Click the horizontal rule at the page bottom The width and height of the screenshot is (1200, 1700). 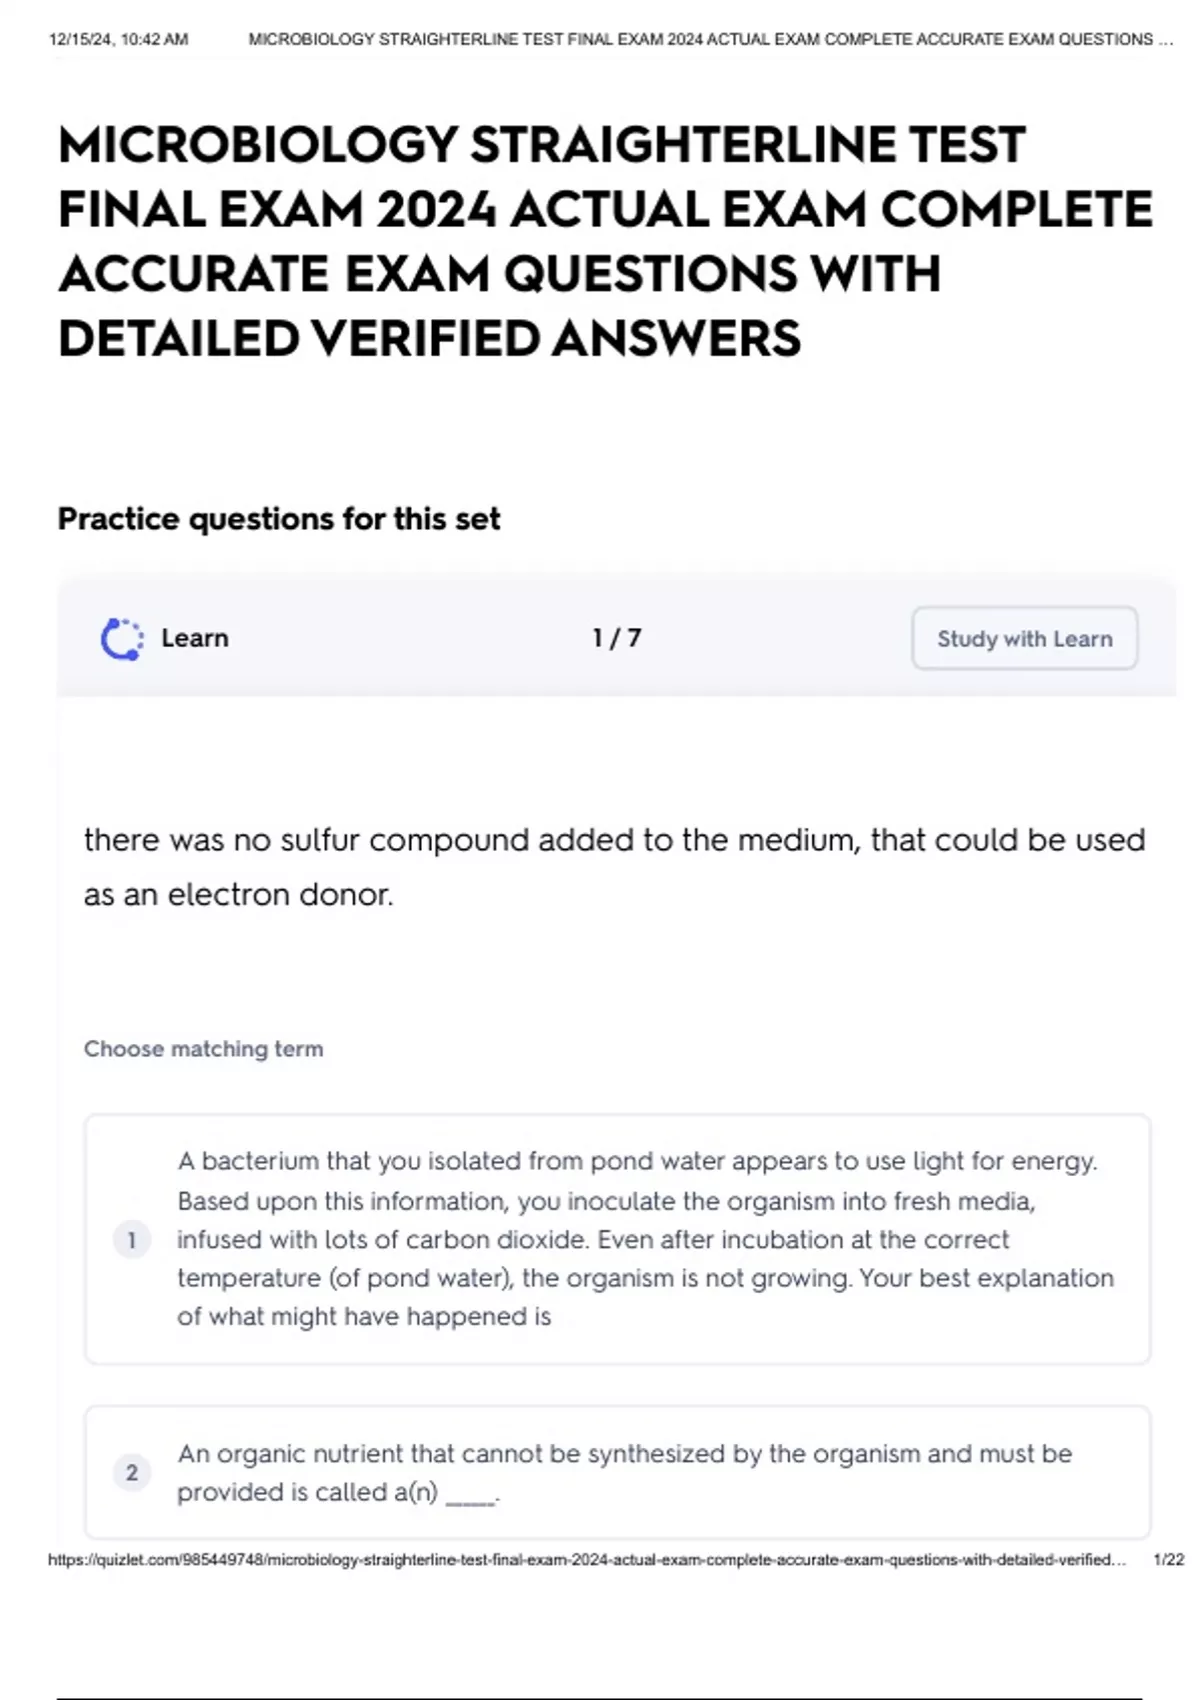pos(598,1698)
